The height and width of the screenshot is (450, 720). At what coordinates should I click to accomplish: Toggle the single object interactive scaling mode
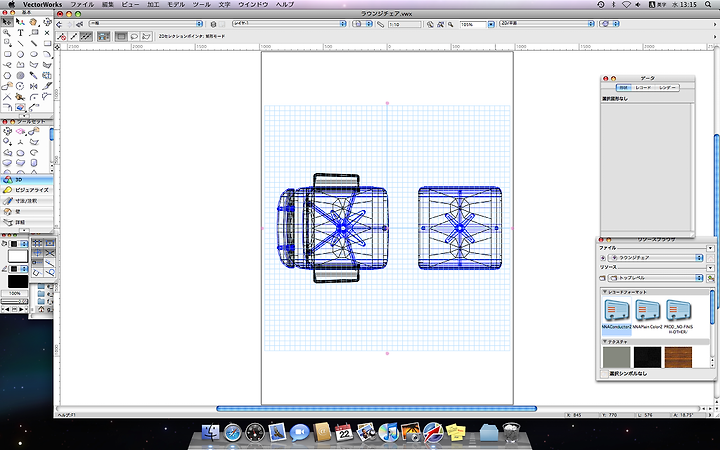click(73, 36)
